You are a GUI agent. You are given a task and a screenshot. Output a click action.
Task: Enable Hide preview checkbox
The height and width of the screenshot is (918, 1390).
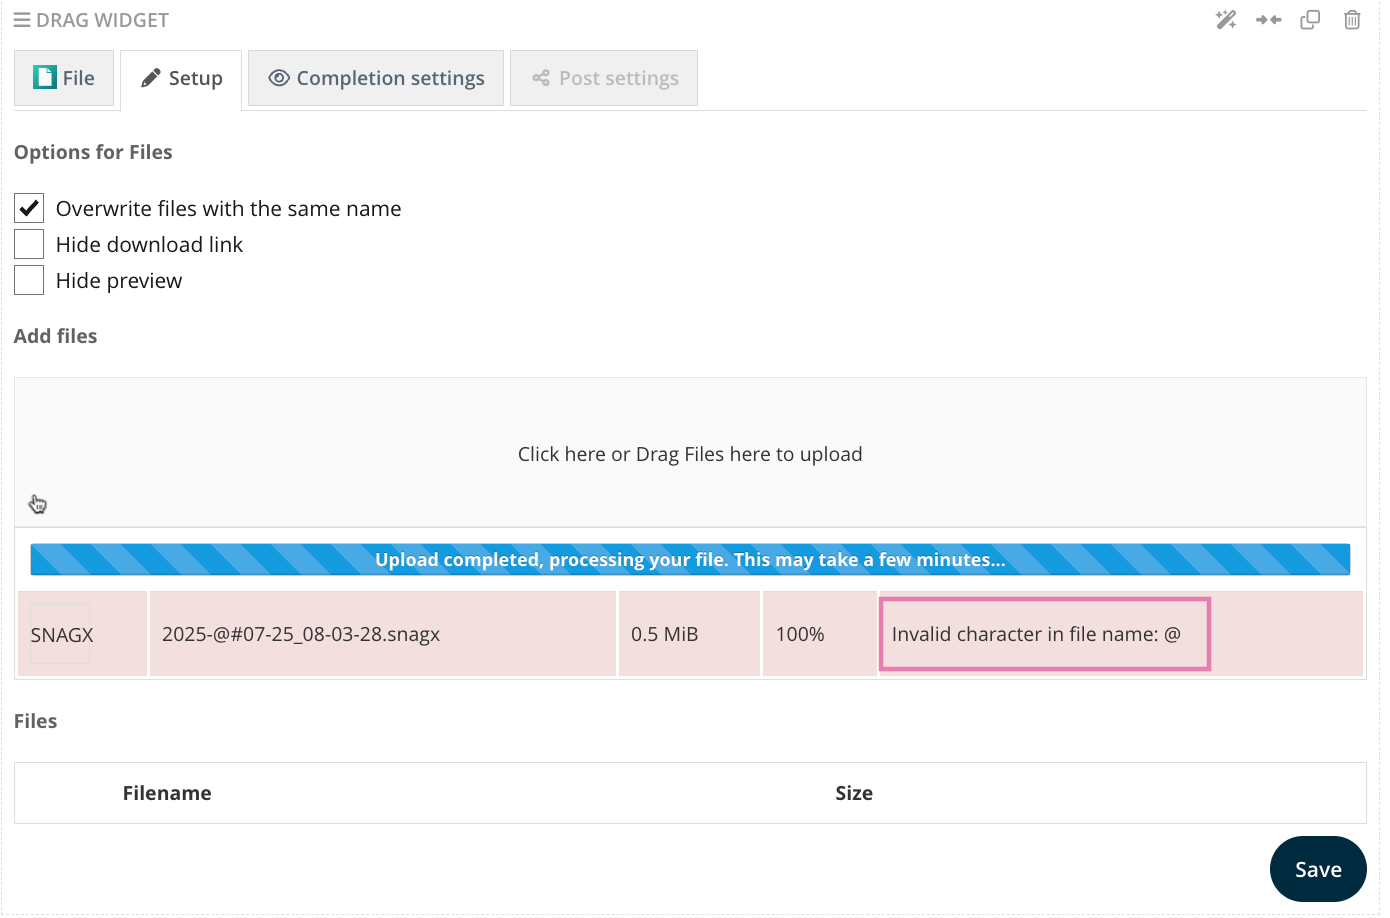tap(29, 280)
